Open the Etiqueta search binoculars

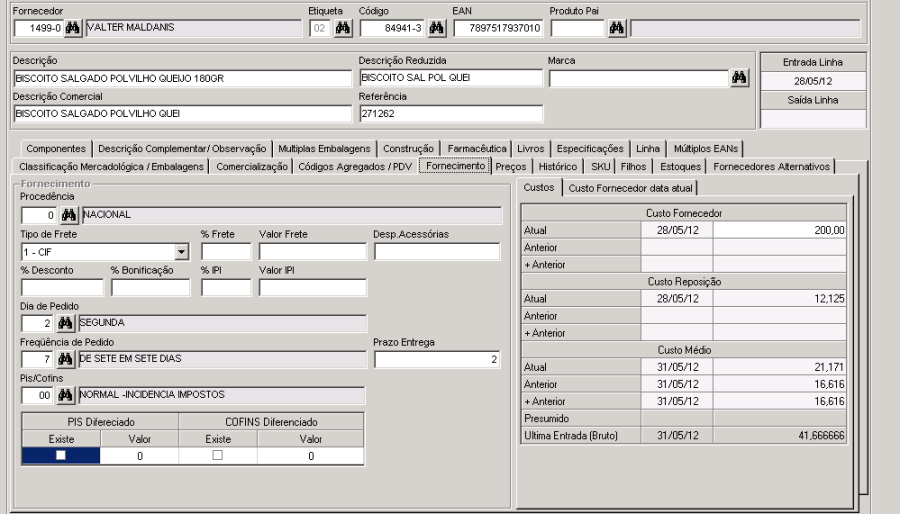343,28
